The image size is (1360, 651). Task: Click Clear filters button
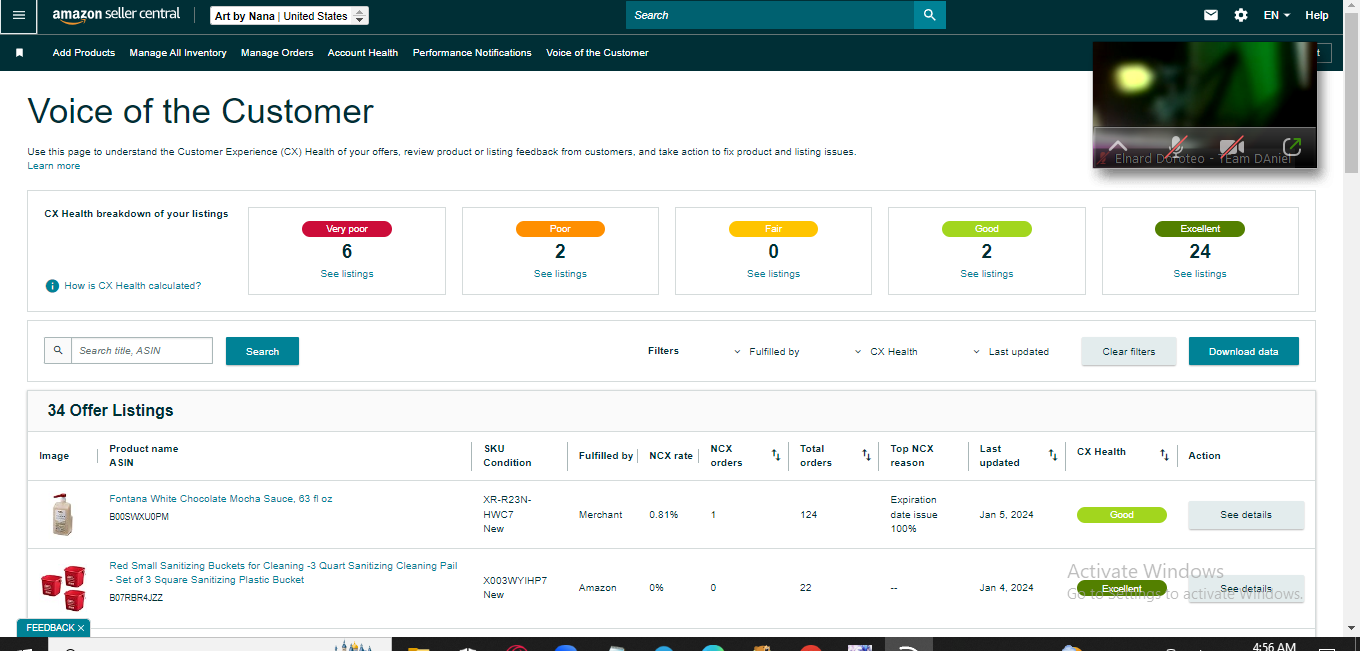pyautogui.click(x=1129, y=351)
